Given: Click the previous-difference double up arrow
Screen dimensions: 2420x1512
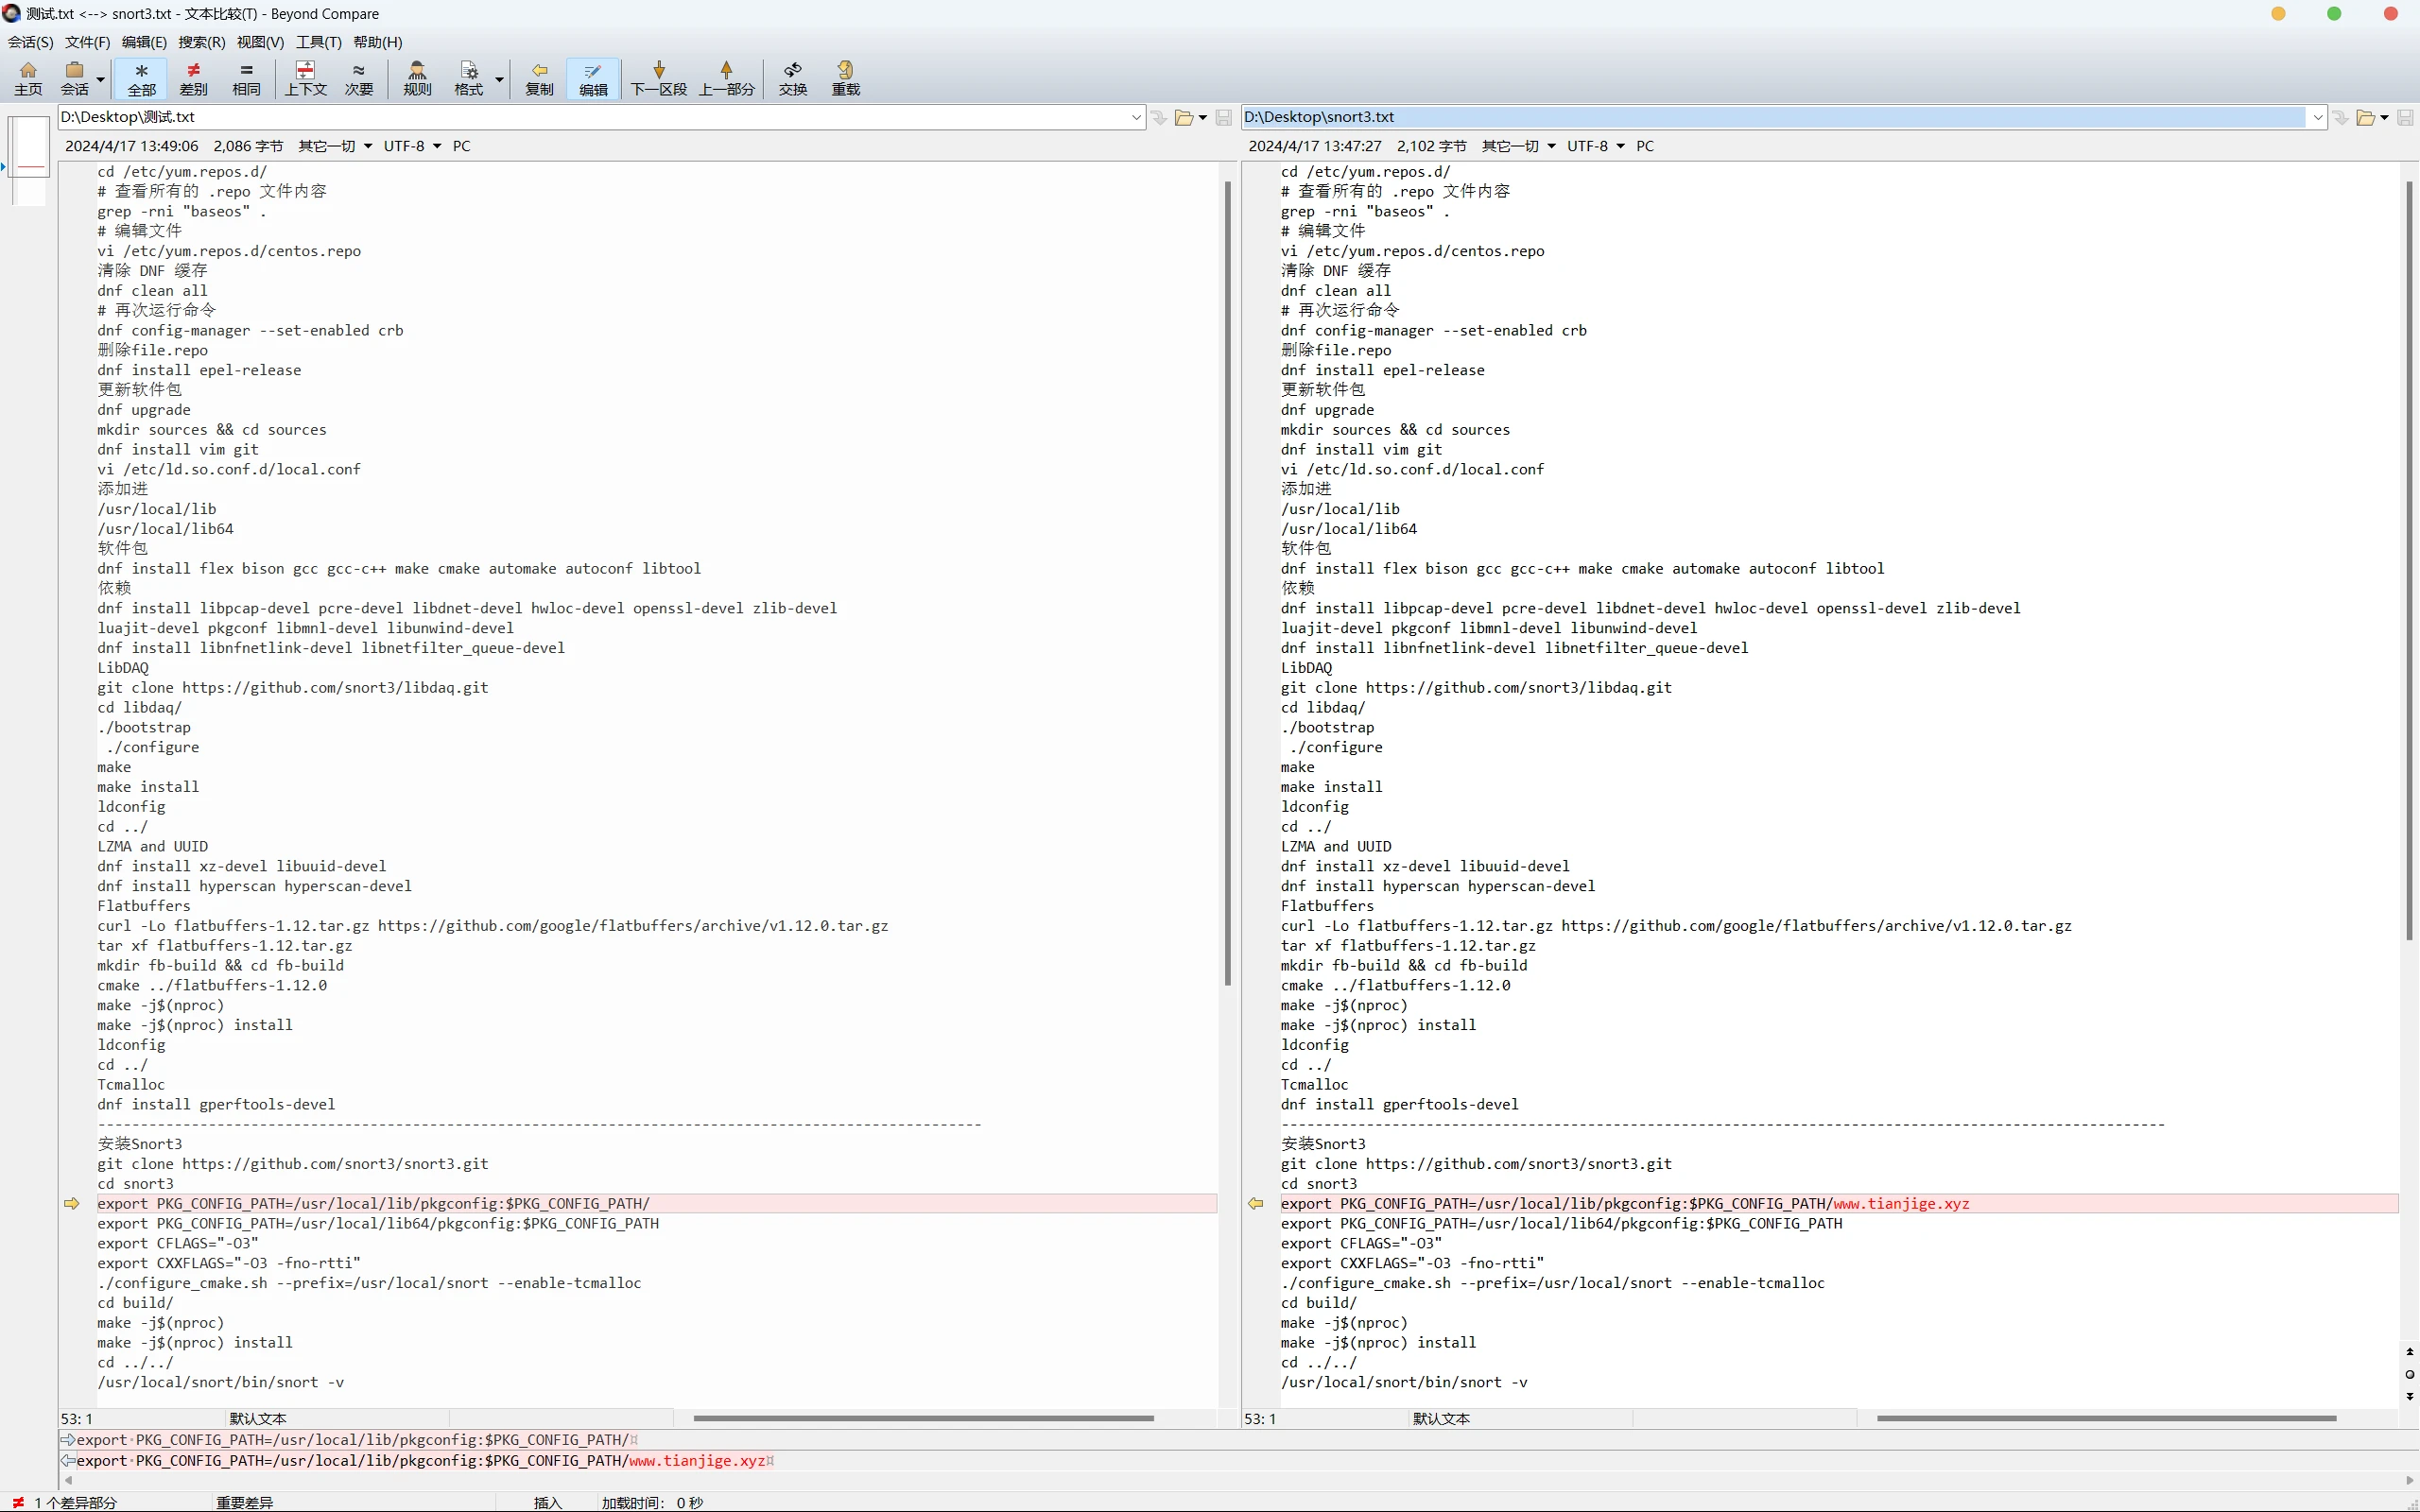Looking at the screenshot, I should [2410, 1352].
